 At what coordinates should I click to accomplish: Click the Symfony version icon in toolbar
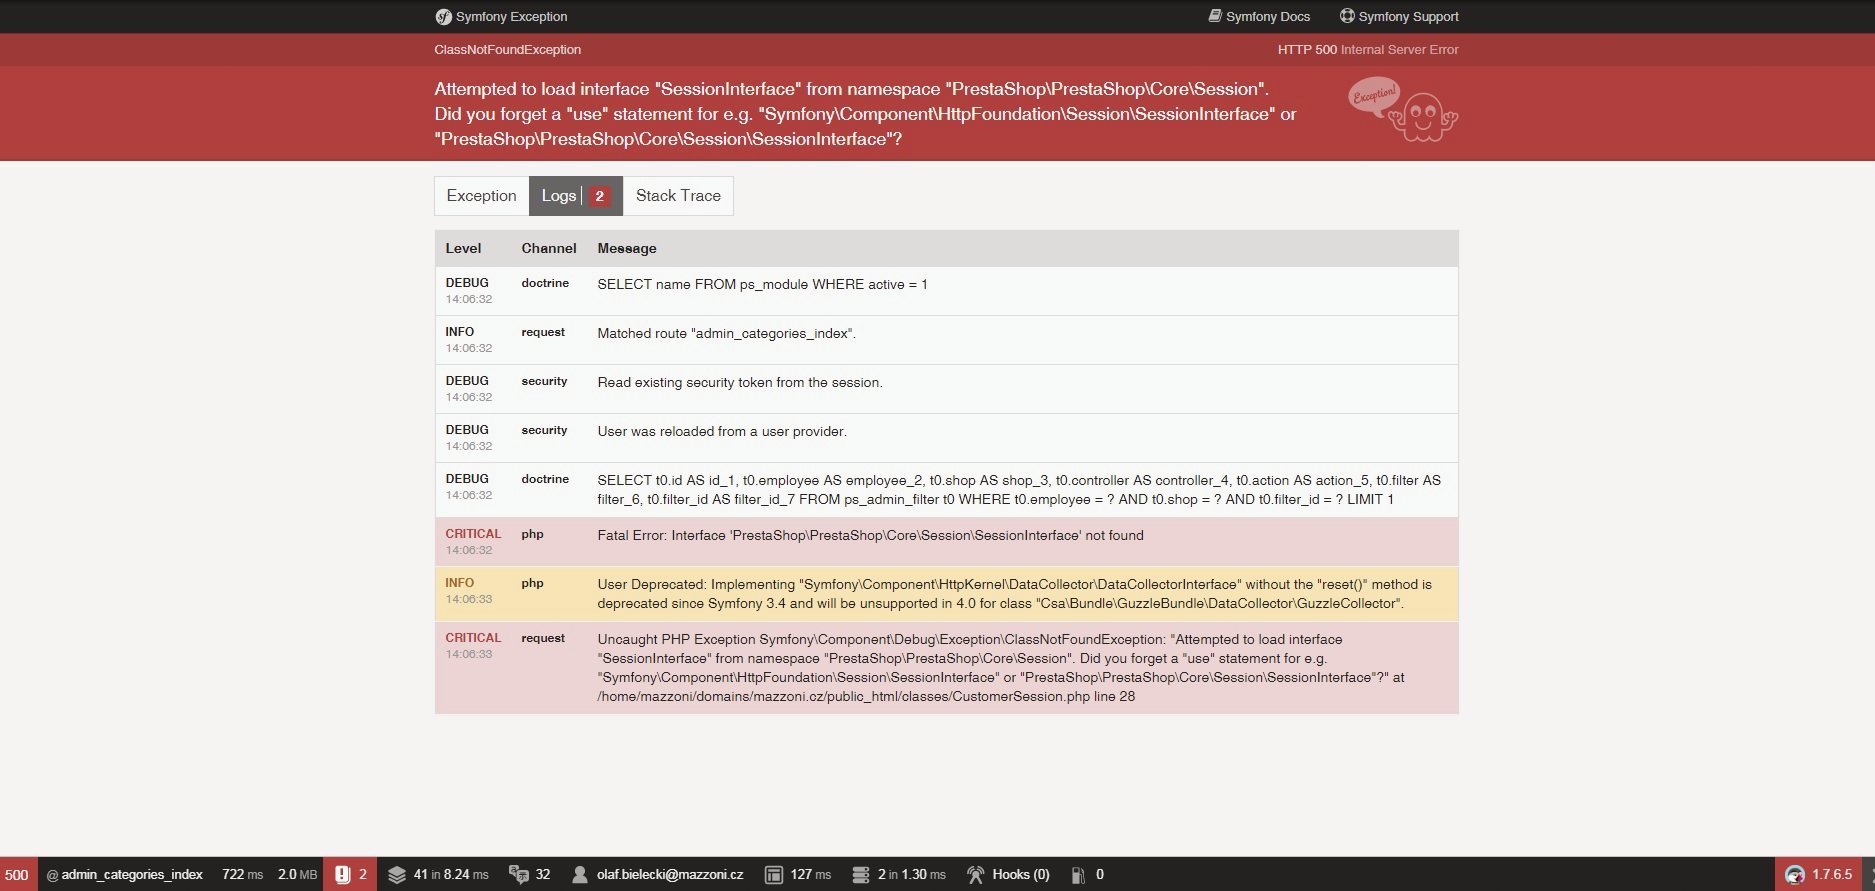pyautogui.click(x=1795, y=875)
